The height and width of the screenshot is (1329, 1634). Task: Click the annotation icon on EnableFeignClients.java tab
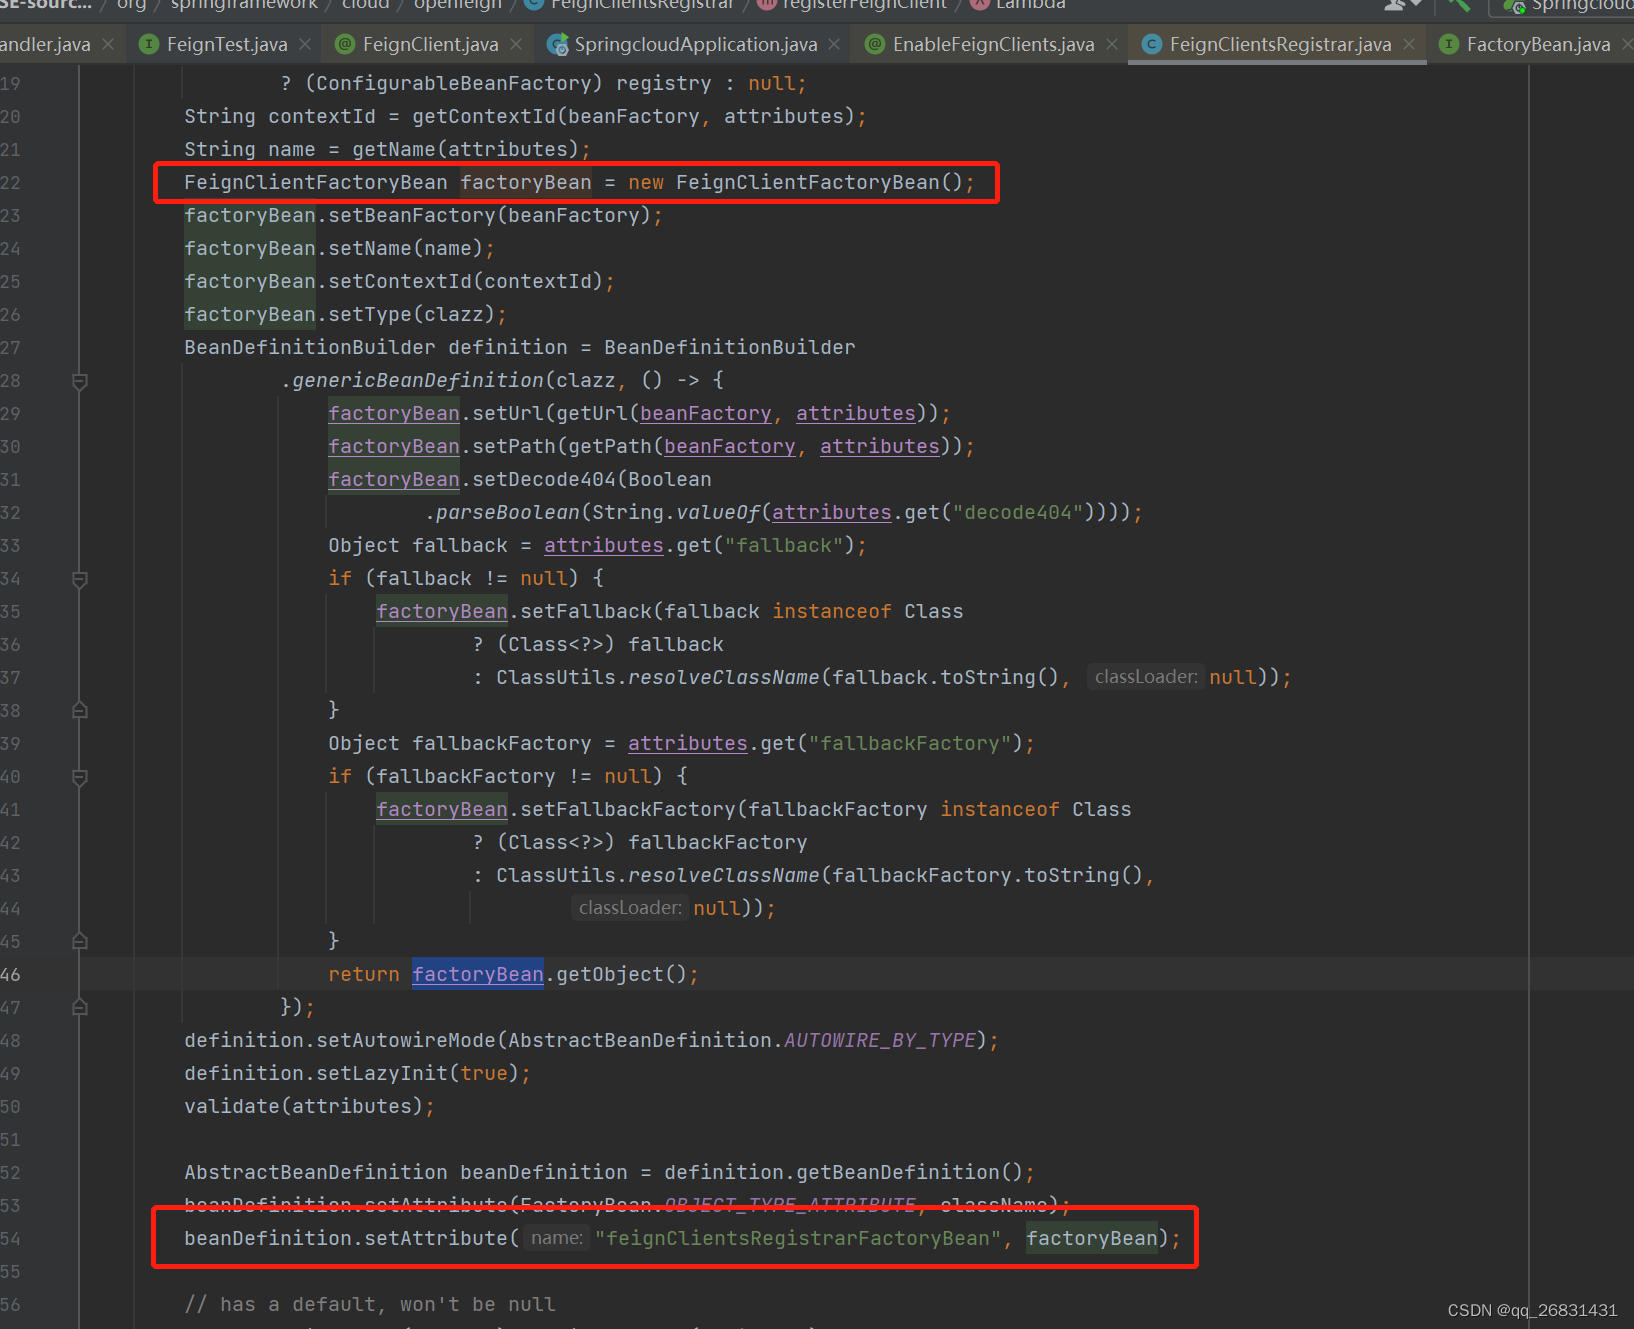pos(875,45)
